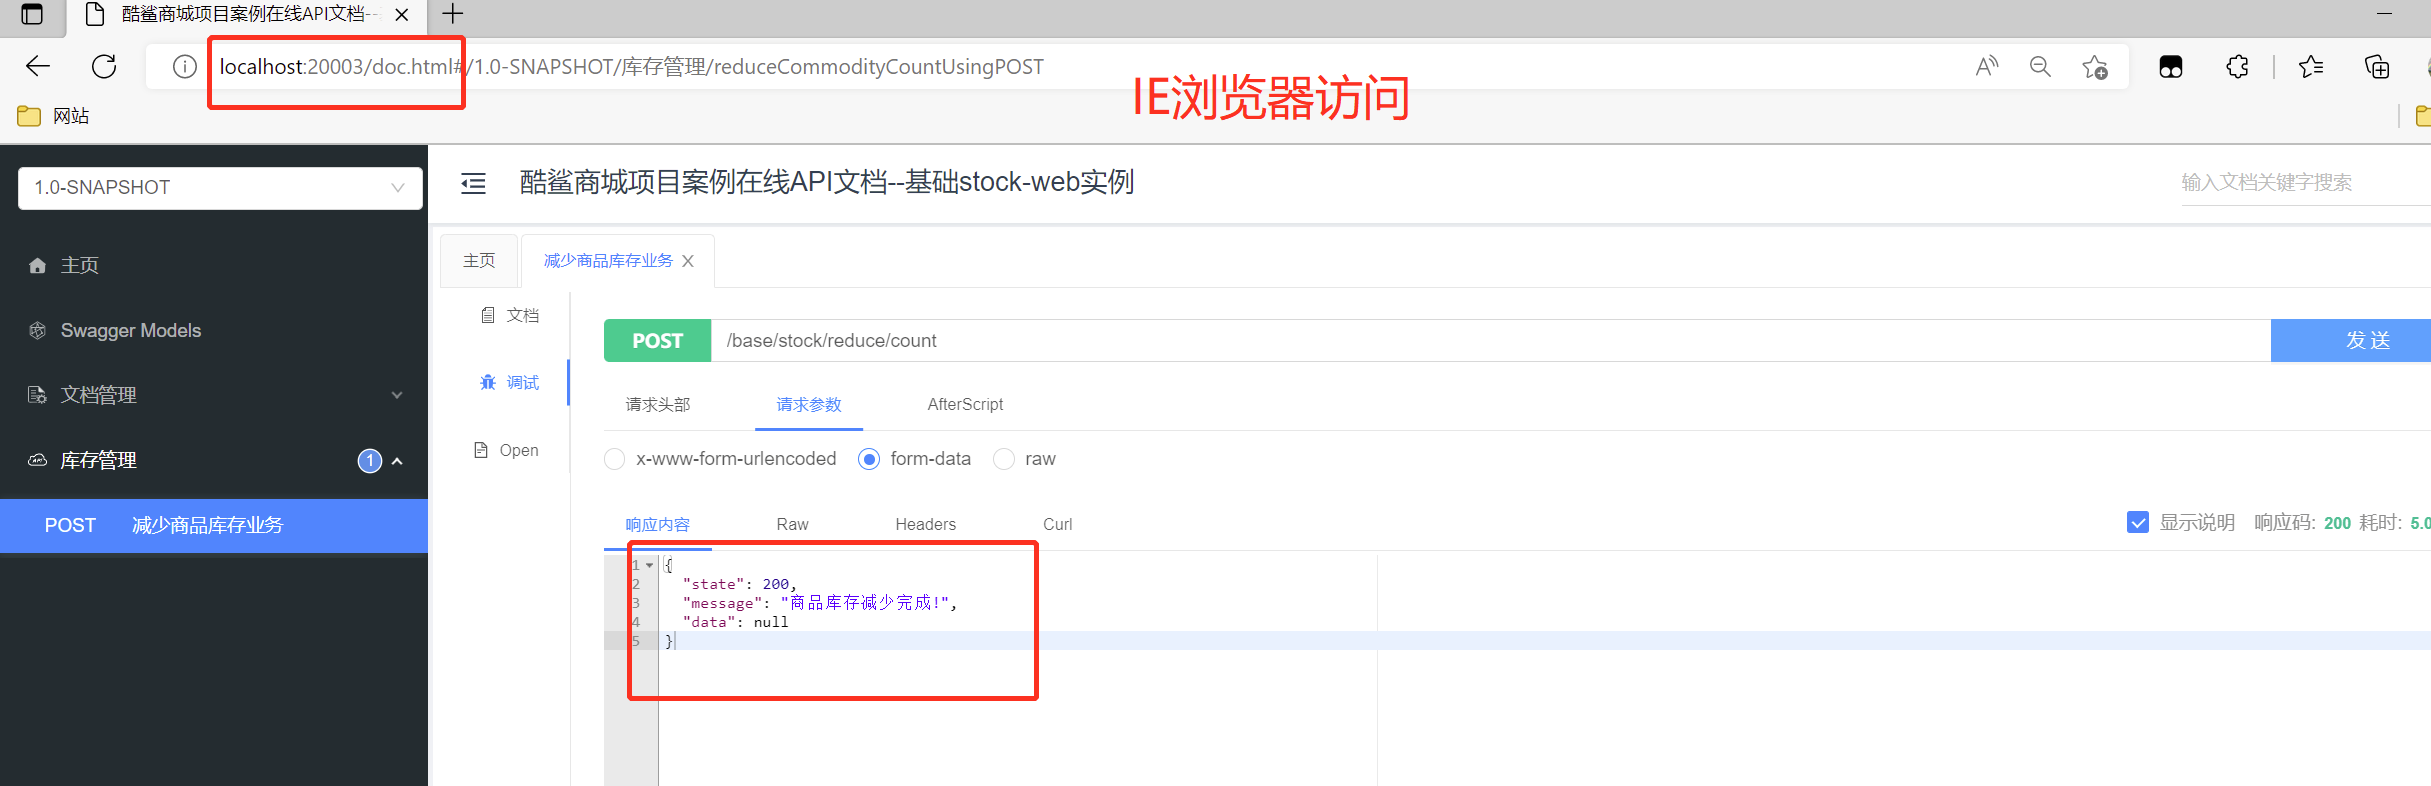Click the zoom magnifier icon in address bar
Viewport: 2431px width, 786px height.
(2040, 67)
